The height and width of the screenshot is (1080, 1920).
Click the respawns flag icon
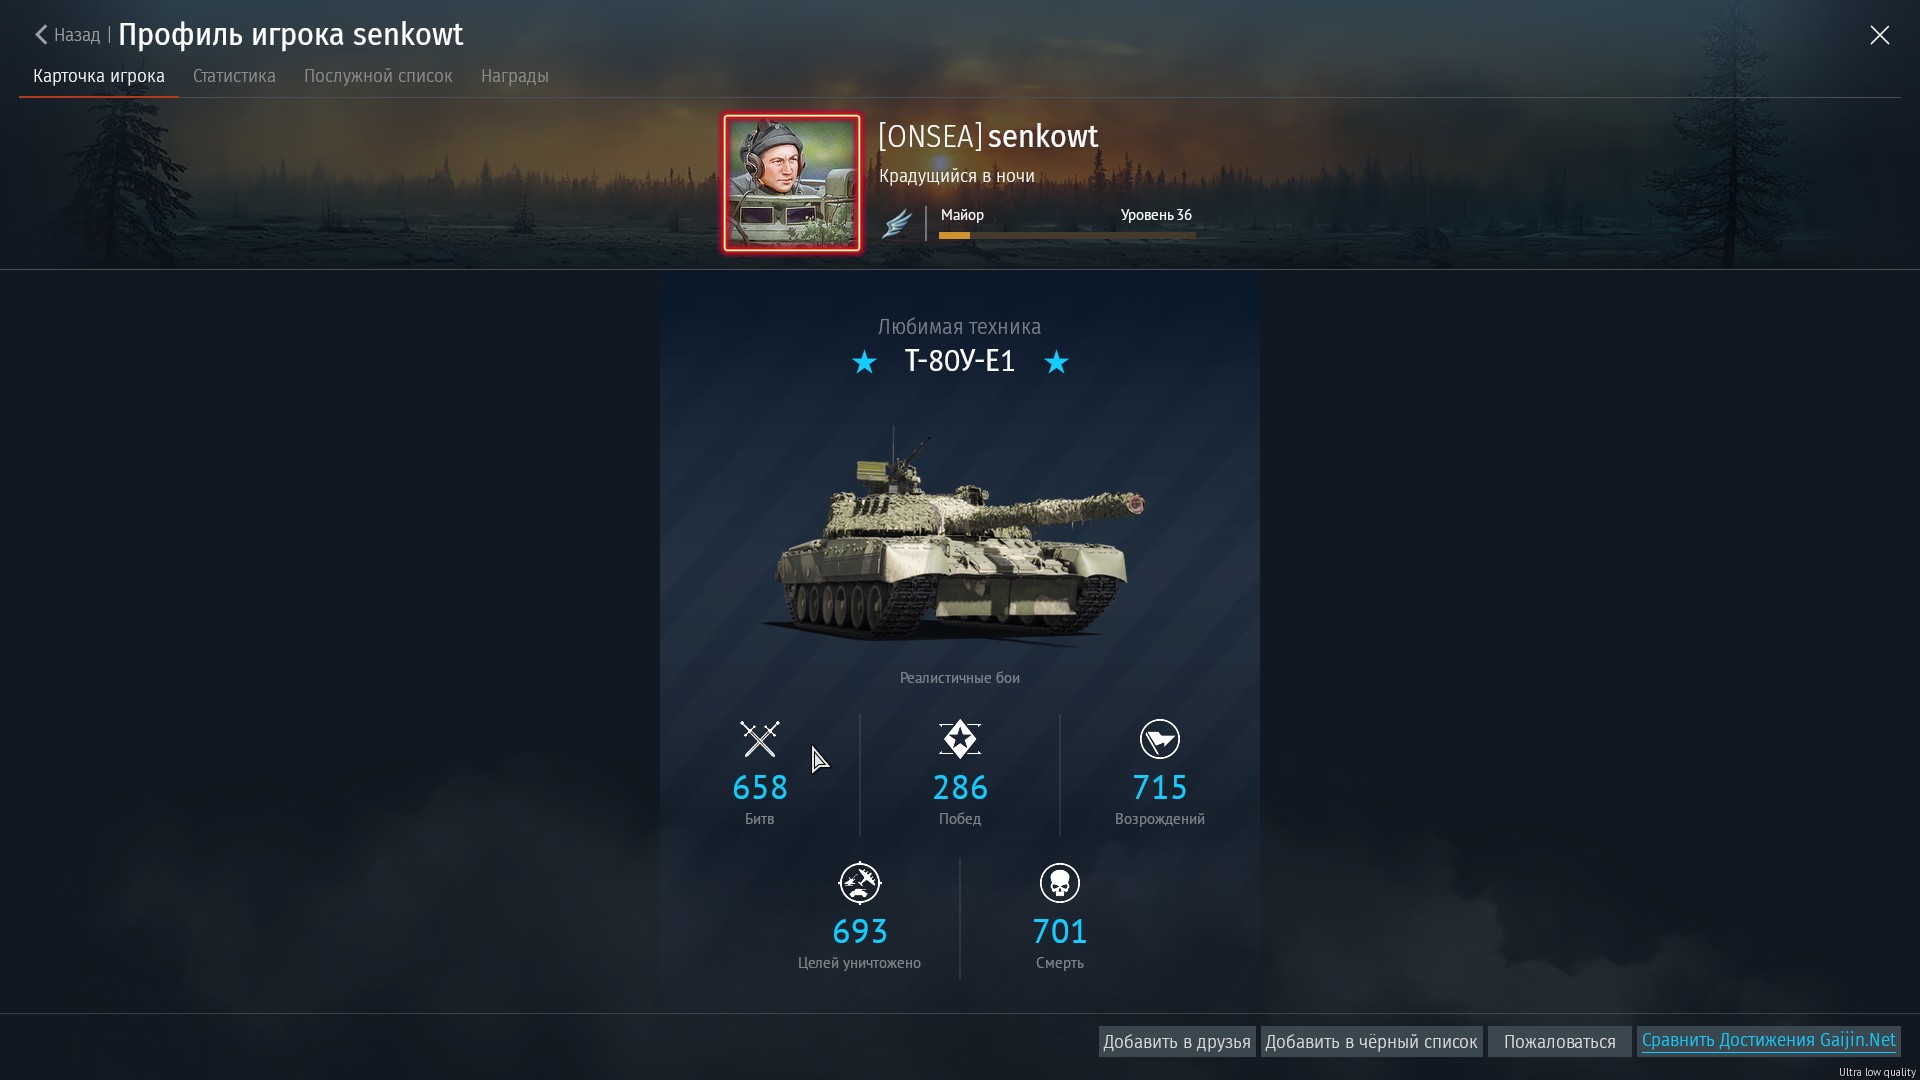[1160, 739]
